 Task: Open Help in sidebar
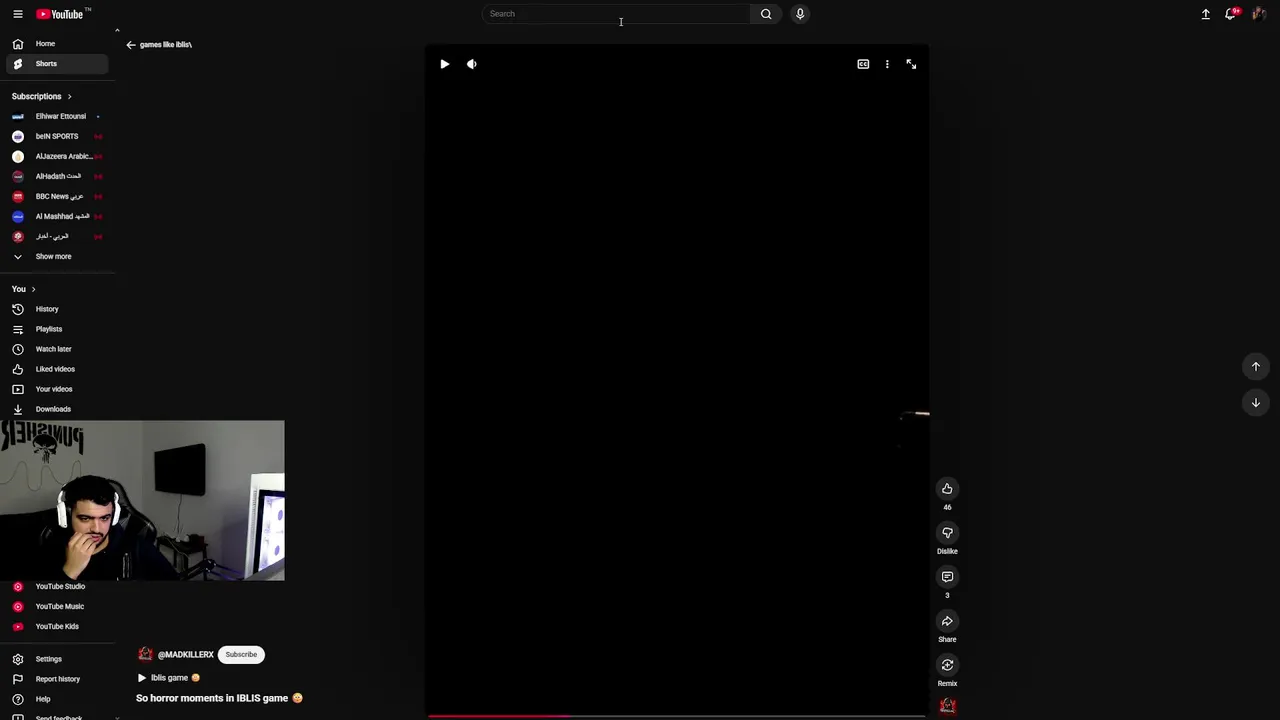pyautogui.click(x=56, y=699)
